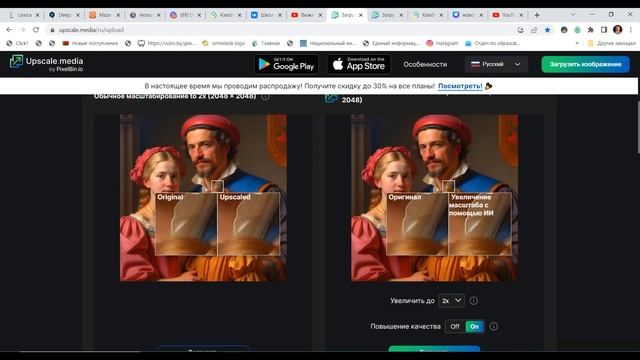Switch quality enhancement to On
640x360 pixels.
[474, 327]
